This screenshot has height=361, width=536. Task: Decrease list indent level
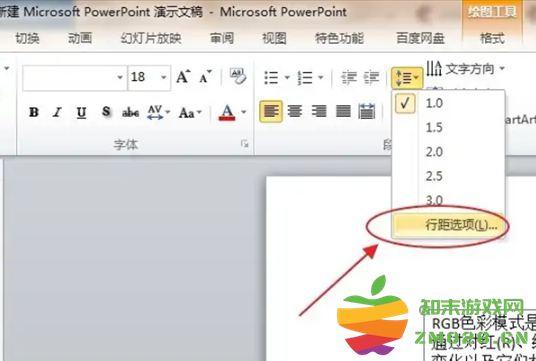(349, 78)
